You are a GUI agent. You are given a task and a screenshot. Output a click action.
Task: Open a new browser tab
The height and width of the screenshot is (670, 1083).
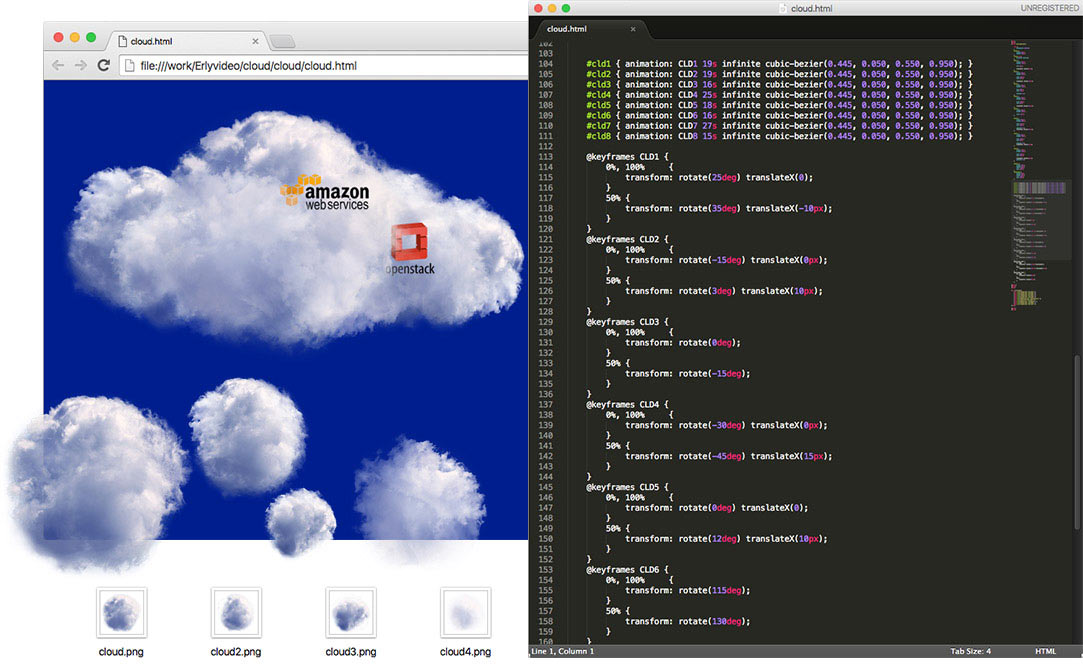click(282, 42)
